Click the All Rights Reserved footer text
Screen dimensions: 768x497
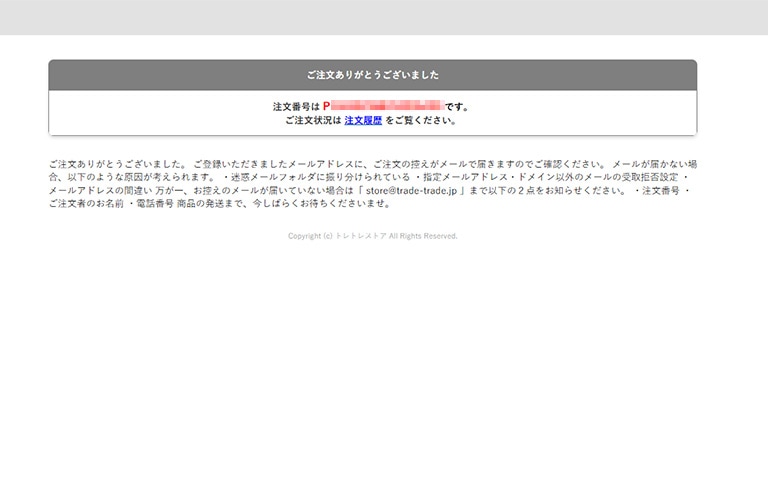[x=423, y=236]
